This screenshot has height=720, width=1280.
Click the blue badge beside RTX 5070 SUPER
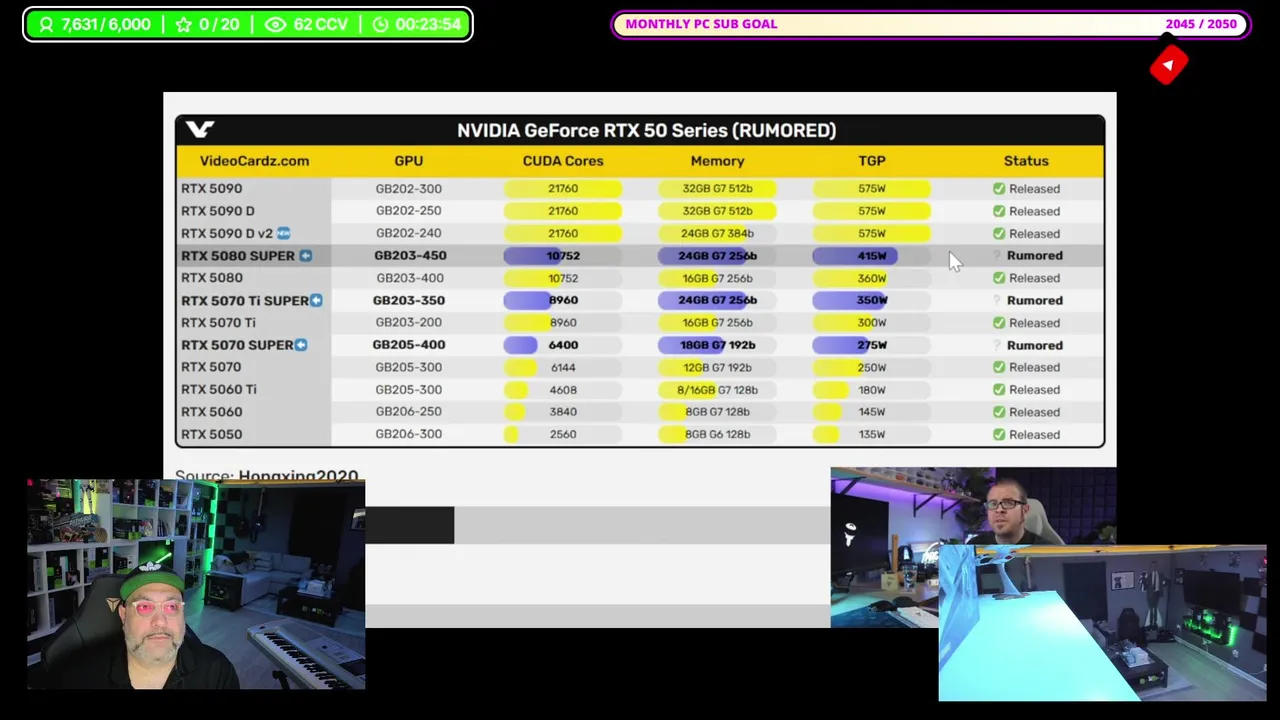[x=301, y=345]
